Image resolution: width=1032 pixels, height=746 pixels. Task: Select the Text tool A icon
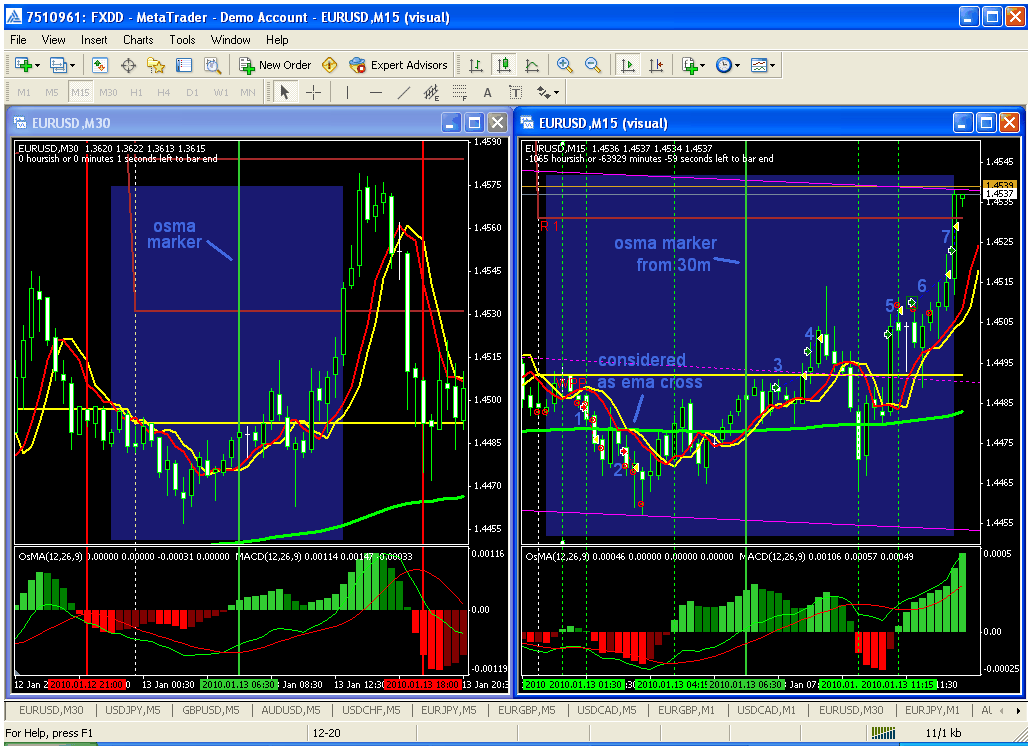click(x=488, y=92)
